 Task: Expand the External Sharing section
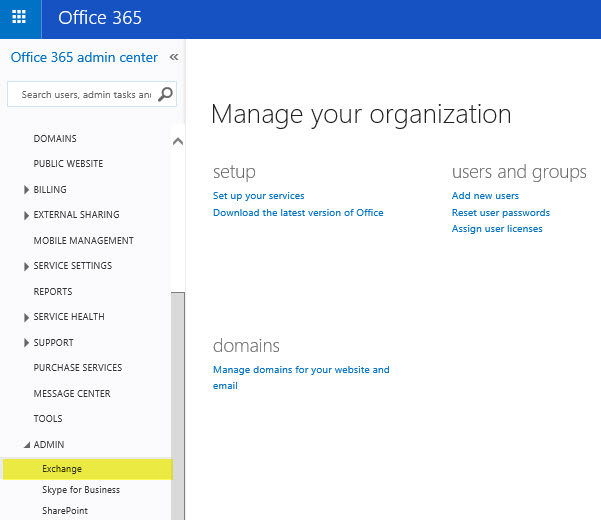pyautogui.click(x=26, y=215)
